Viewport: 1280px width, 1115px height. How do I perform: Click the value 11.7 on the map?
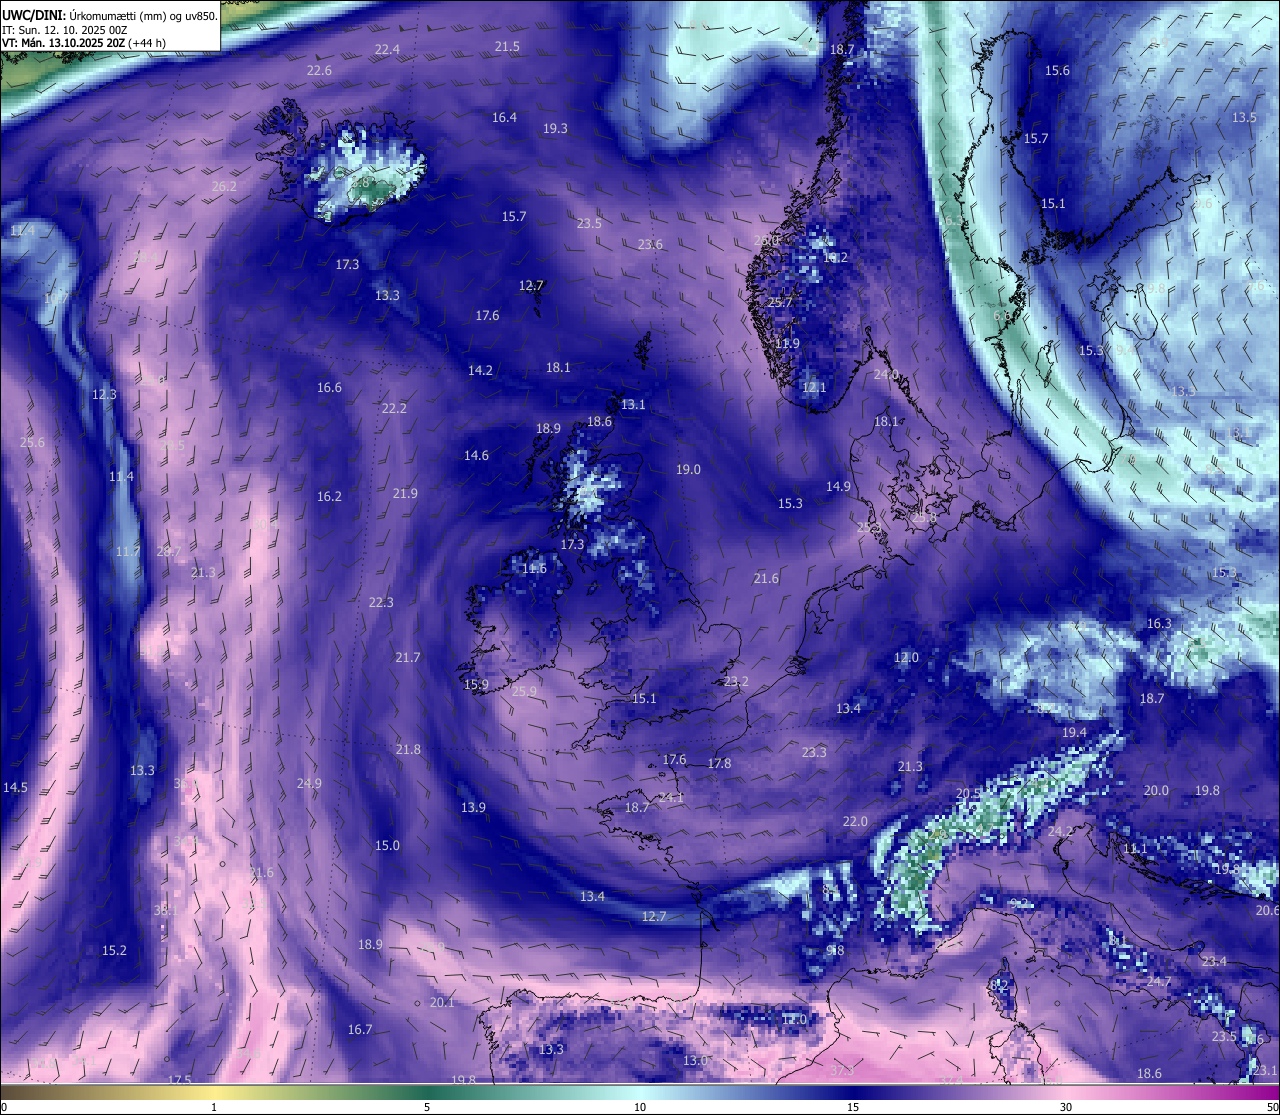click(128, 551)
